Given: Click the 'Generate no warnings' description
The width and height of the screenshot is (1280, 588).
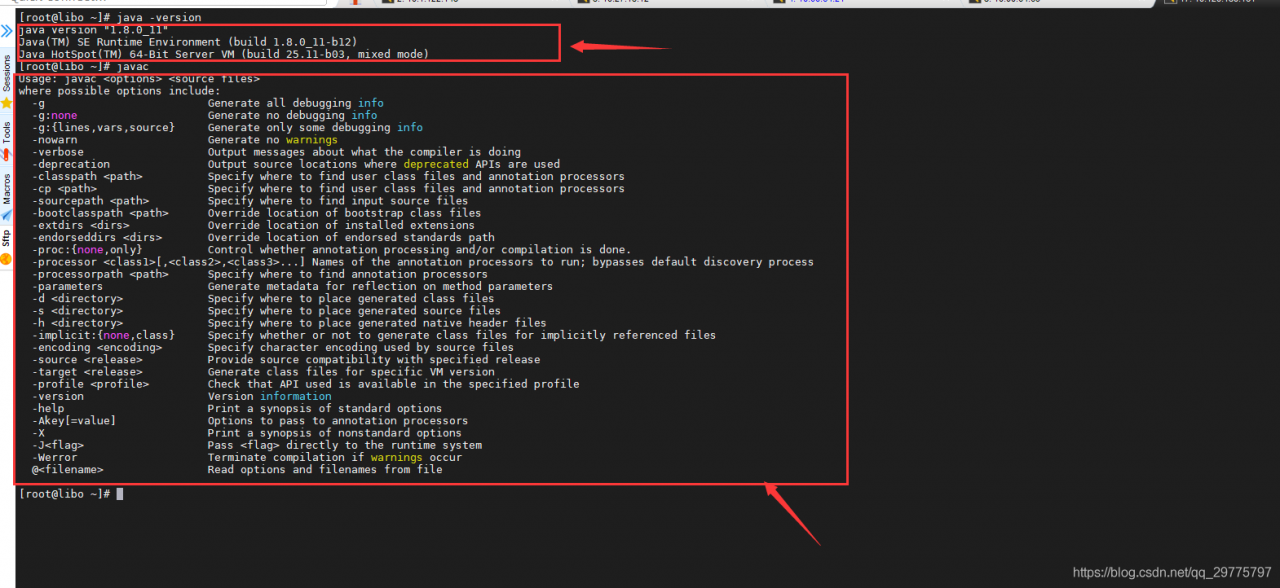Looking at the screenshot, I should (x=272, y=140).
